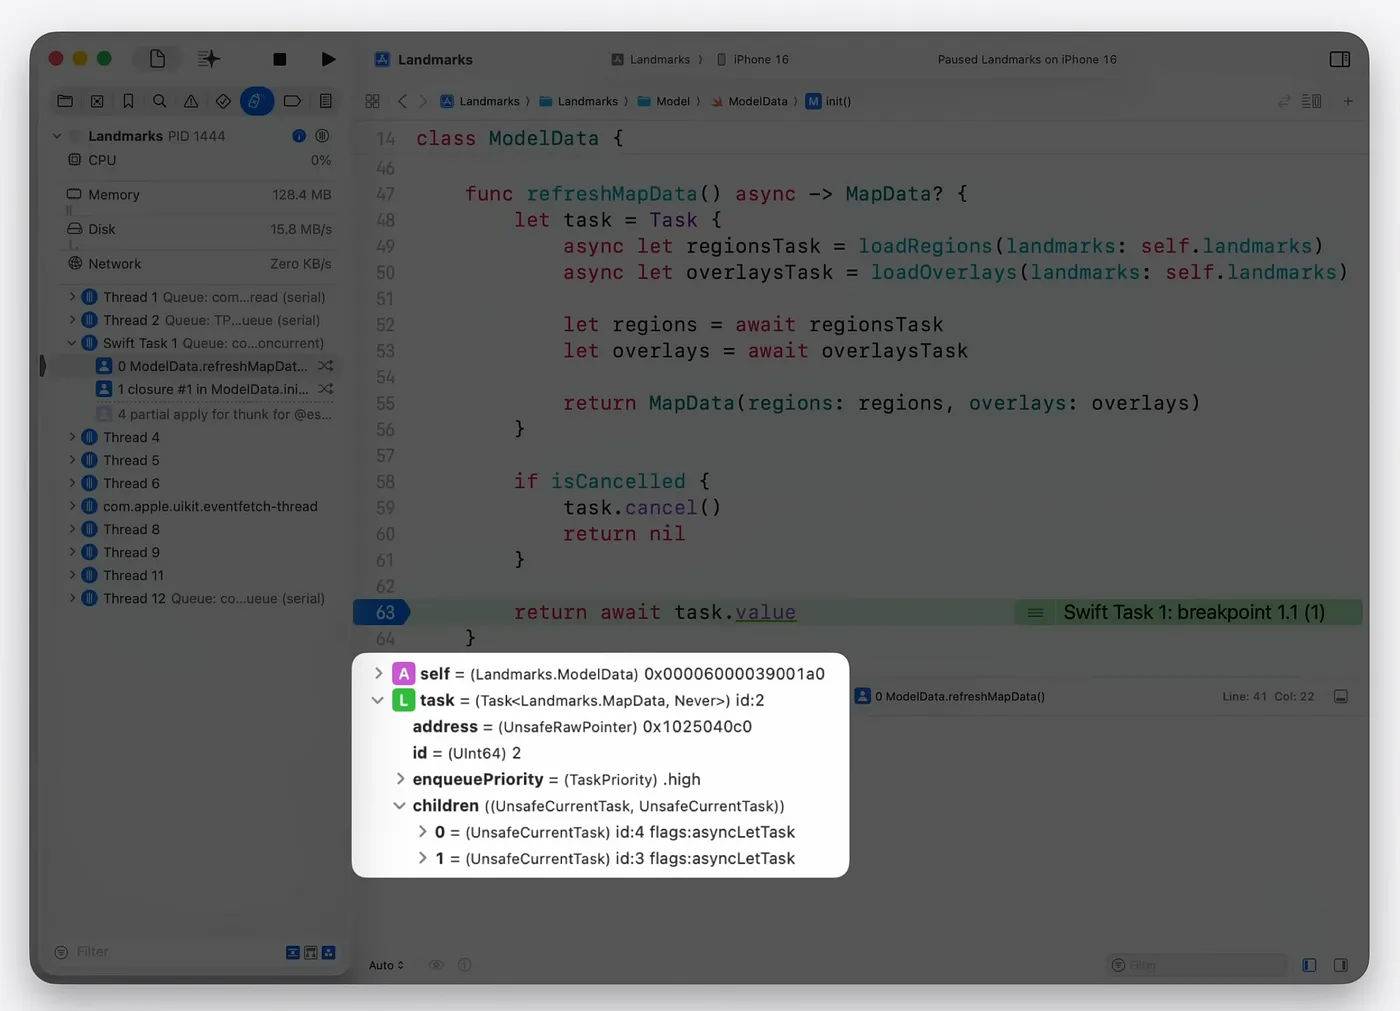Open the Project navigator folder icon
The image size is (1400, 1011).
(65, 101)
